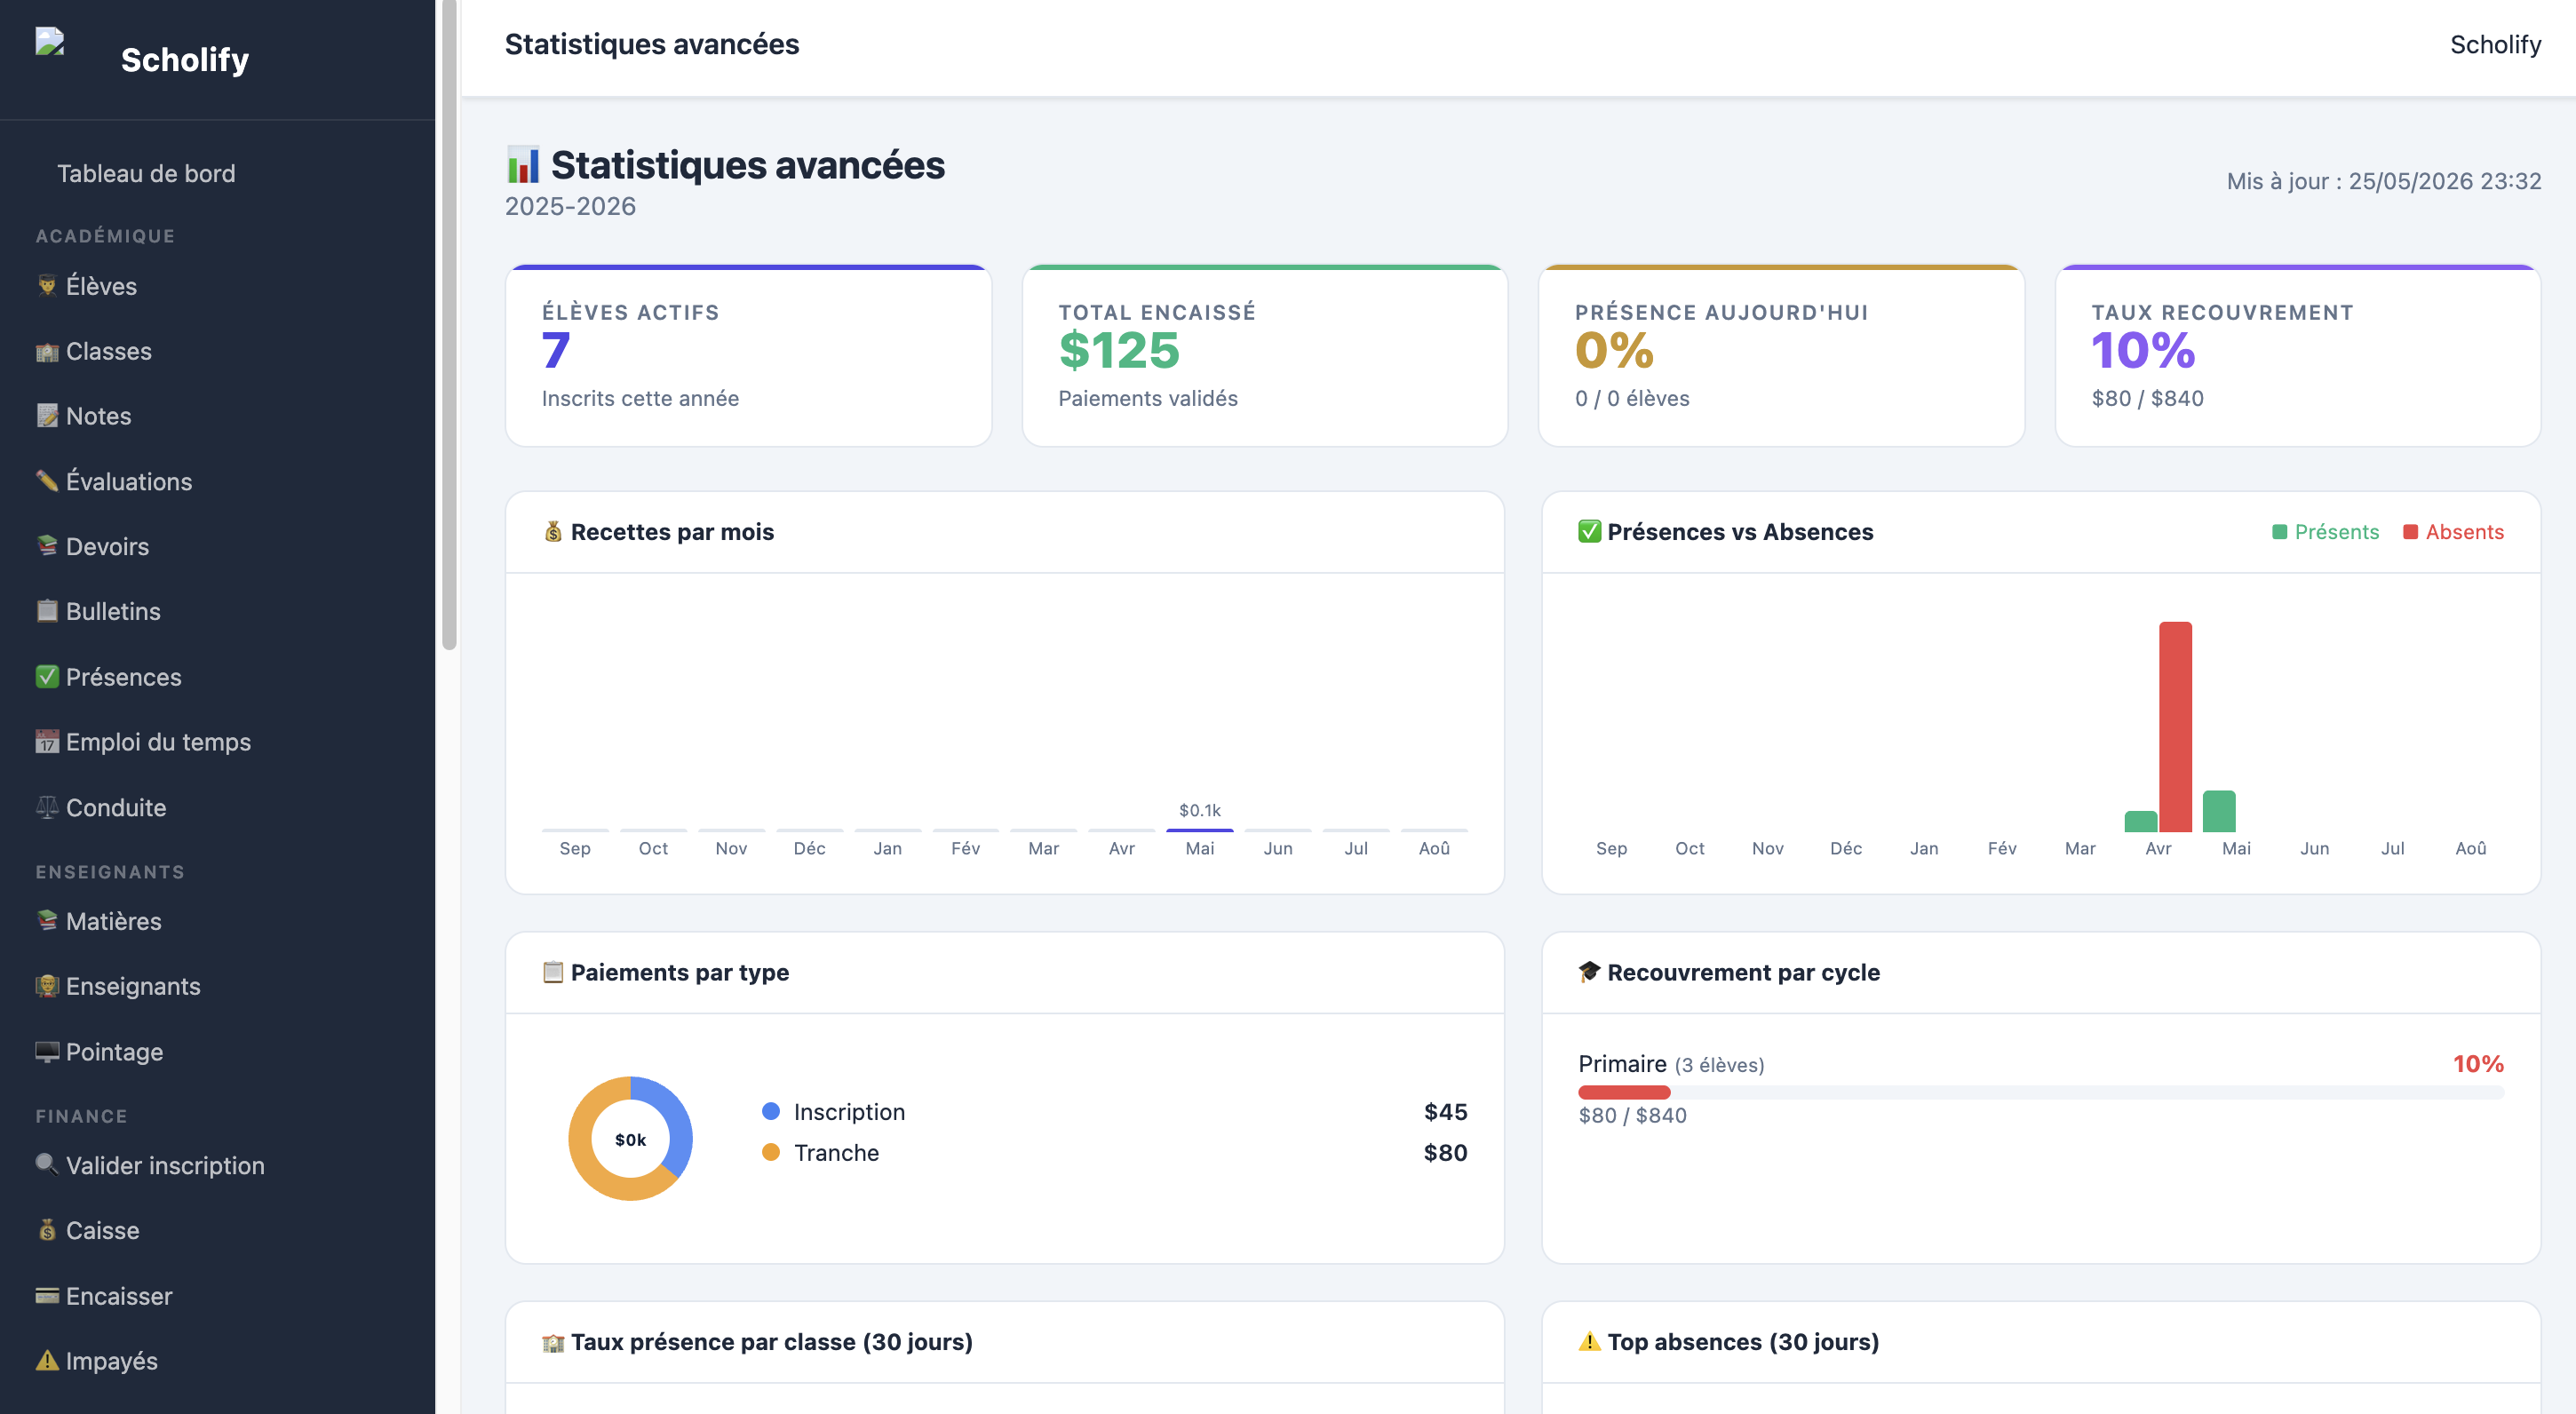Click the Encaisser credit card icon
The image size is (2576, 1414).
point(47,1296)
